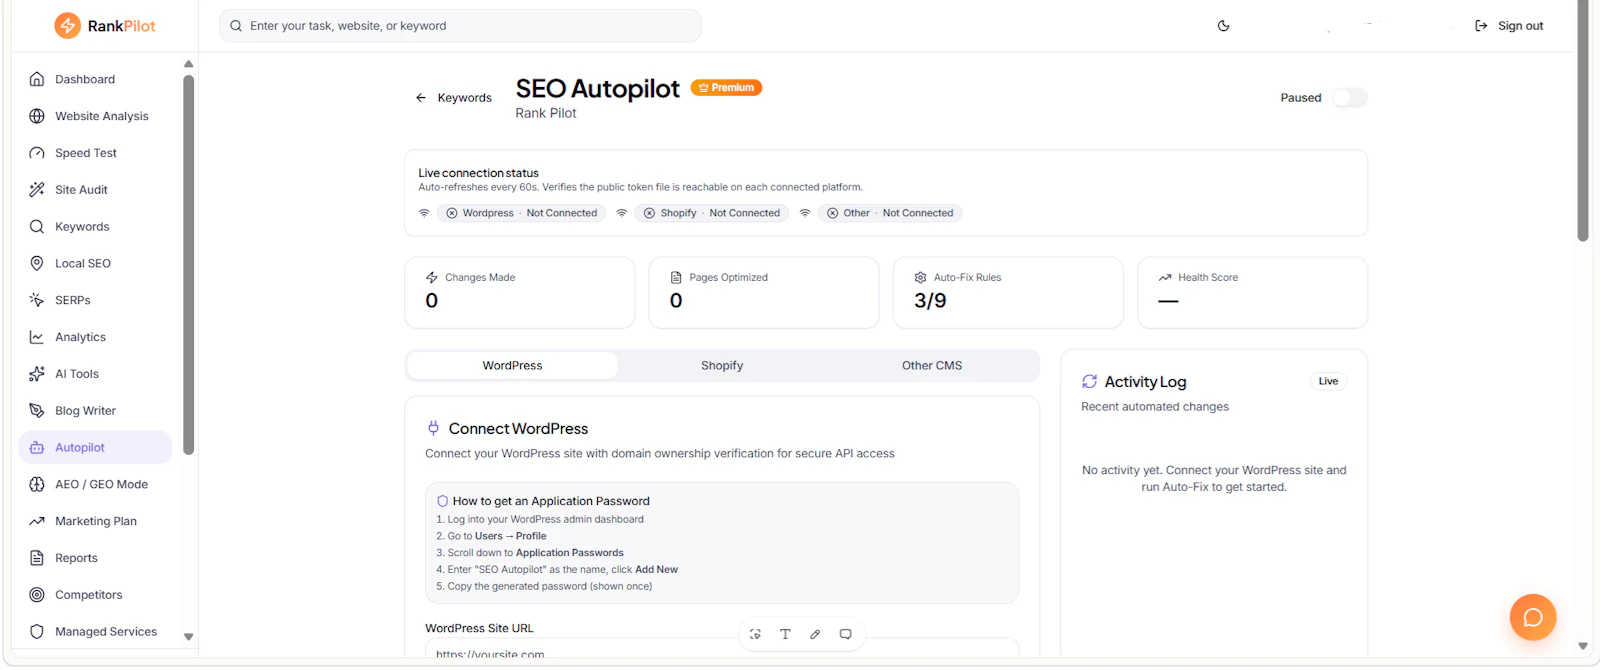Open the Blog Writer menu item
Screen dimensions: 1600x670
pos(95,411)
